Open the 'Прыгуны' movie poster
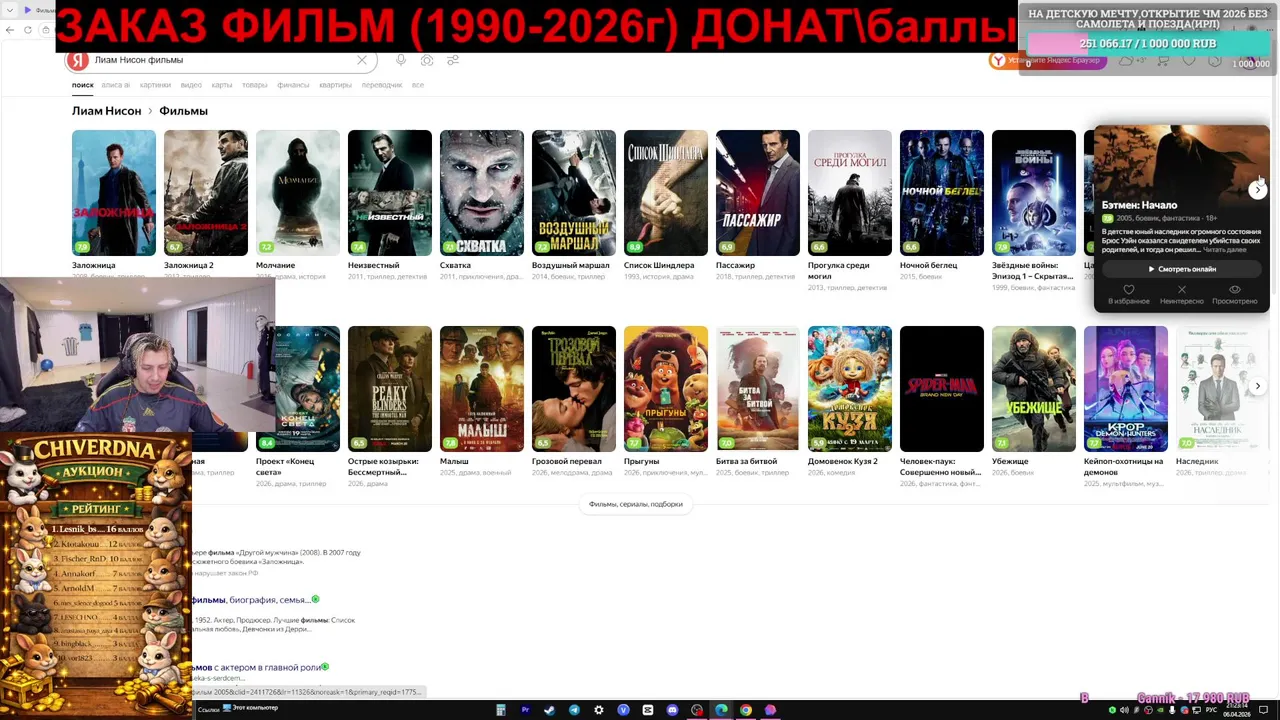This screenshot has width=1280, height=720. coord(666,389)
